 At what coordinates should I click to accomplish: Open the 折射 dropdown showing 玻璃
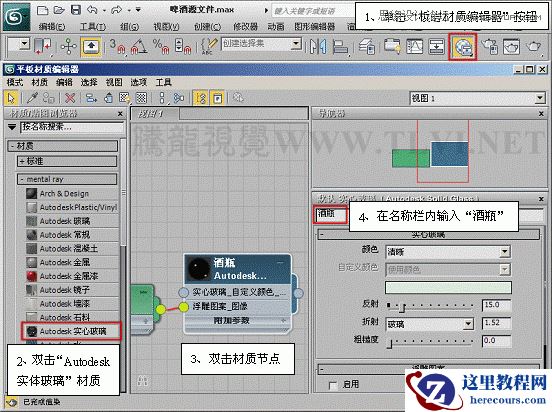(x=468, y=324)
